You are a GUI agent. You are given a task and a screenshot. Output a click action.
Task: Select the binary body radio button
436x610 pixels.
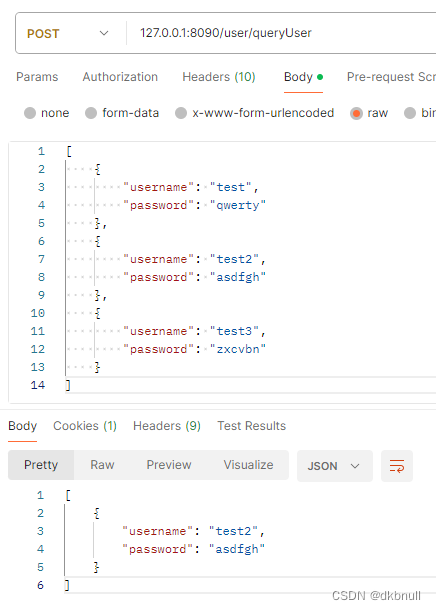point(410,113)
